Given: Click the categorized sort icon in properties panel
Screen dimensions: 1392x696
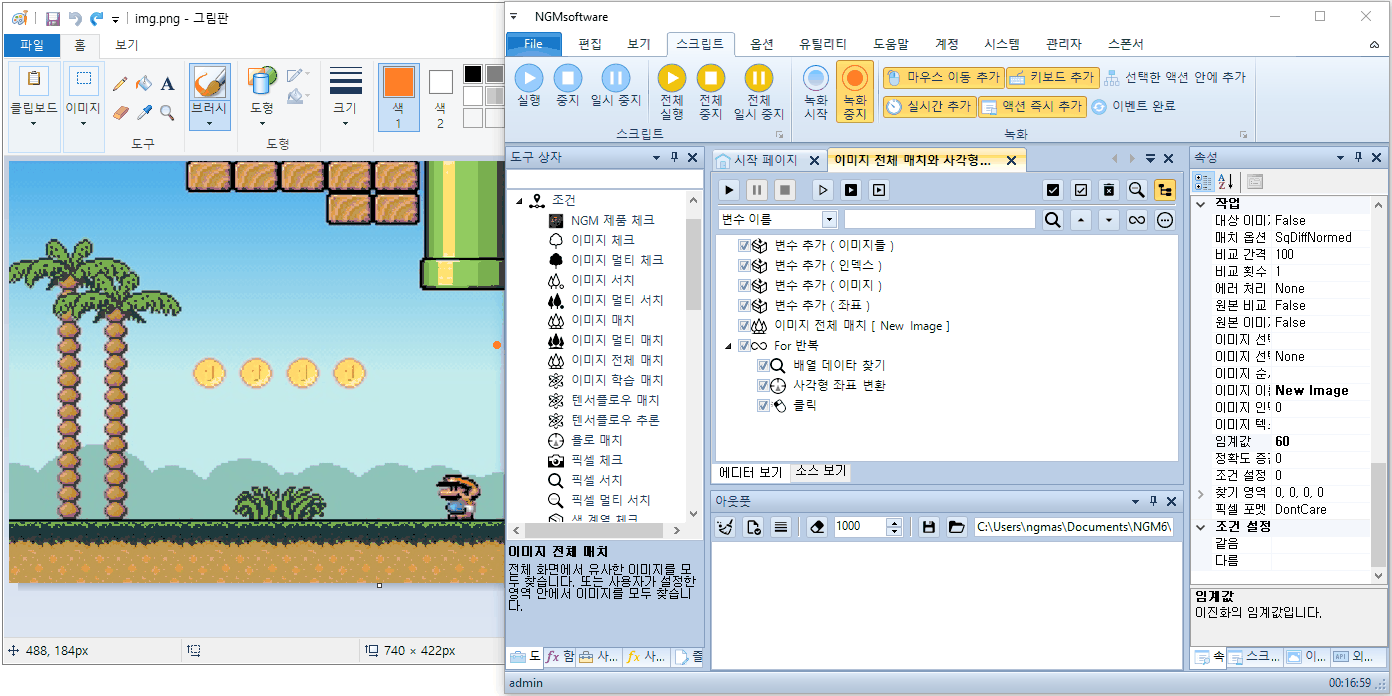Looking at the screenshot, I should click(1204, 181).
